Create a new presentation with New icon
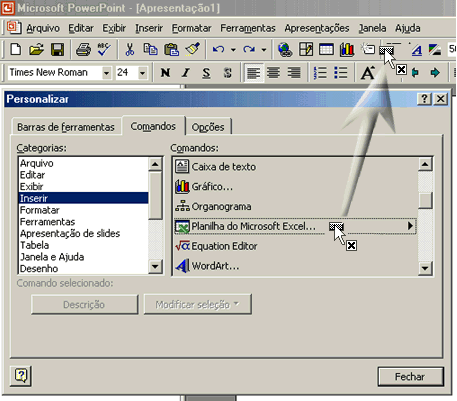The image size is (457, 401). 16,50
